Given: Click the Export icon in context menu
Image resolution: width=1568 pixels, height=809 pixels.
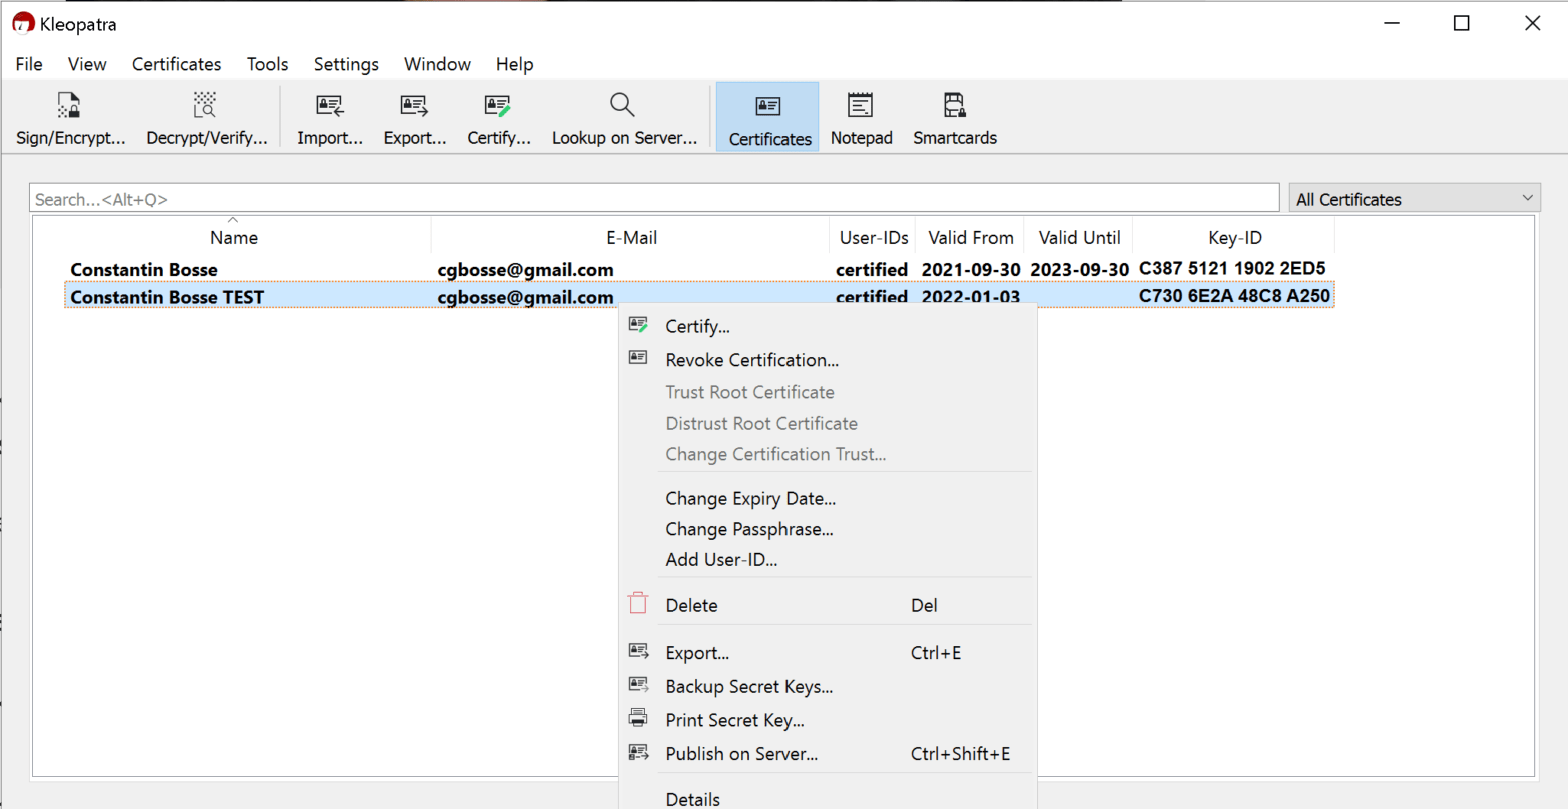Looking at the screenshot, I should pyautogui.click(x=638, y=651).
